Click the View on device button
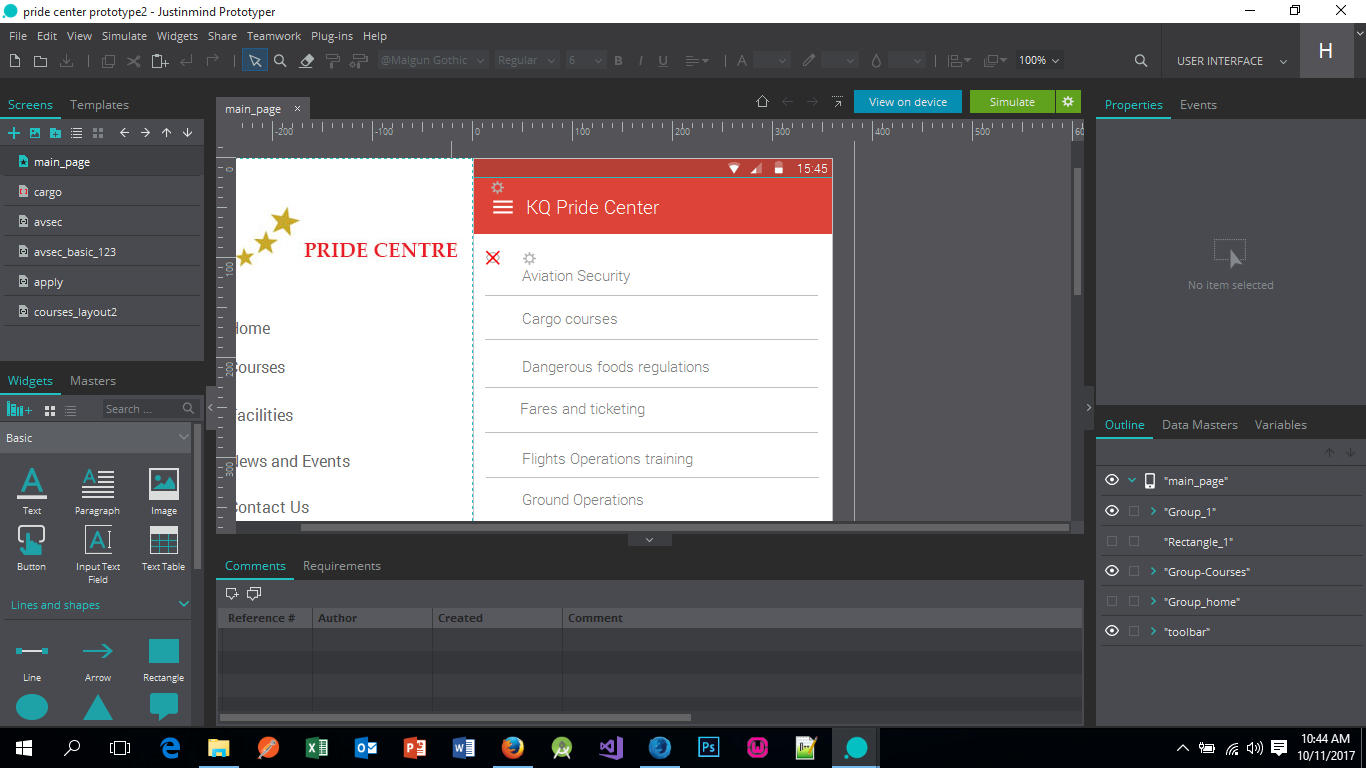 pyautogui.click(x=907, y=102)
